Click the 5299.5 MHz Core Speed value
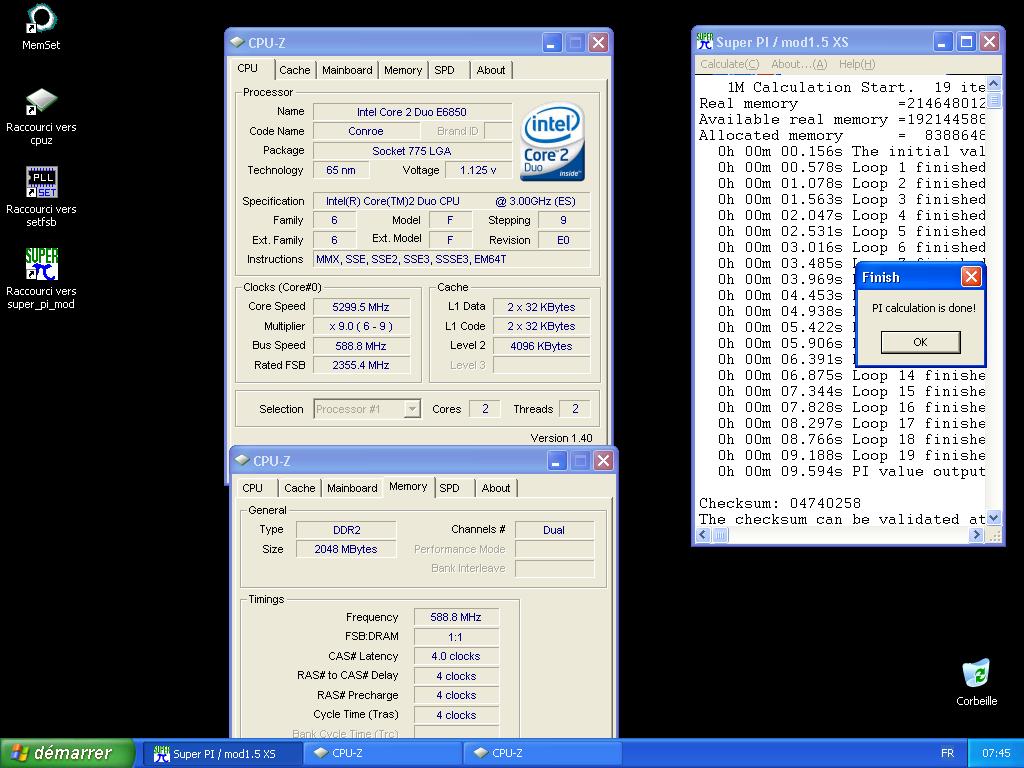Viewport: 1024px width, 768px height. tap(361, 307)
